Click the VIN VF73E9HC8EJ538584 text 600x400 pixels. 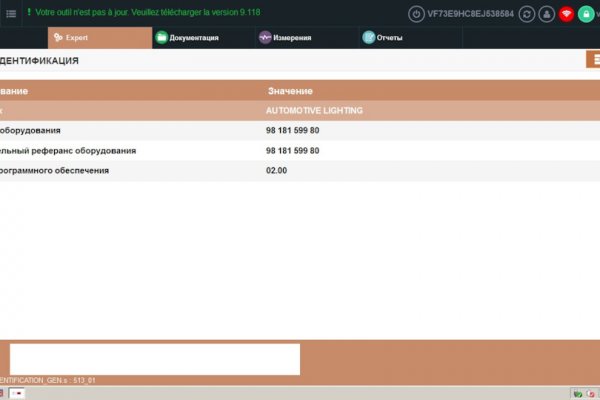point(470,14)
